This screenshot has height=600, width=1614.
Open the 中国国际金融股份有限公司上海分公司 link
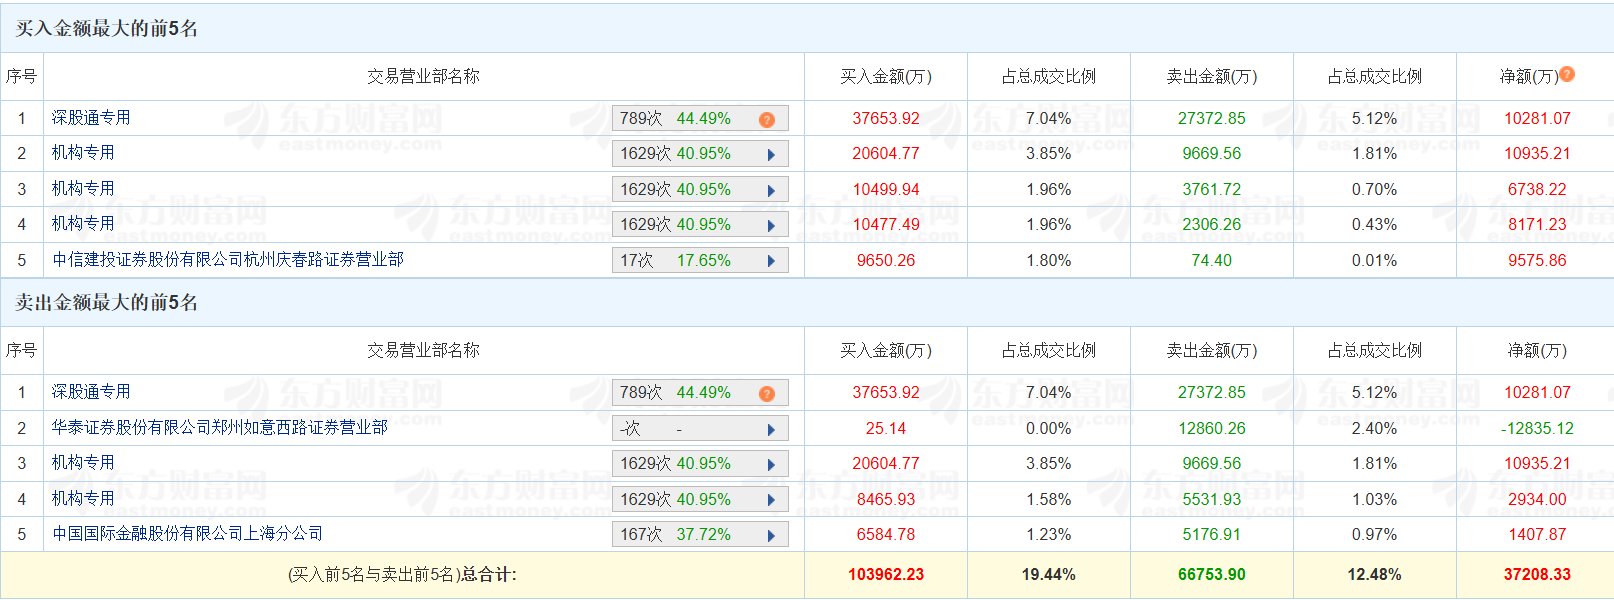[x=188, y=534]
